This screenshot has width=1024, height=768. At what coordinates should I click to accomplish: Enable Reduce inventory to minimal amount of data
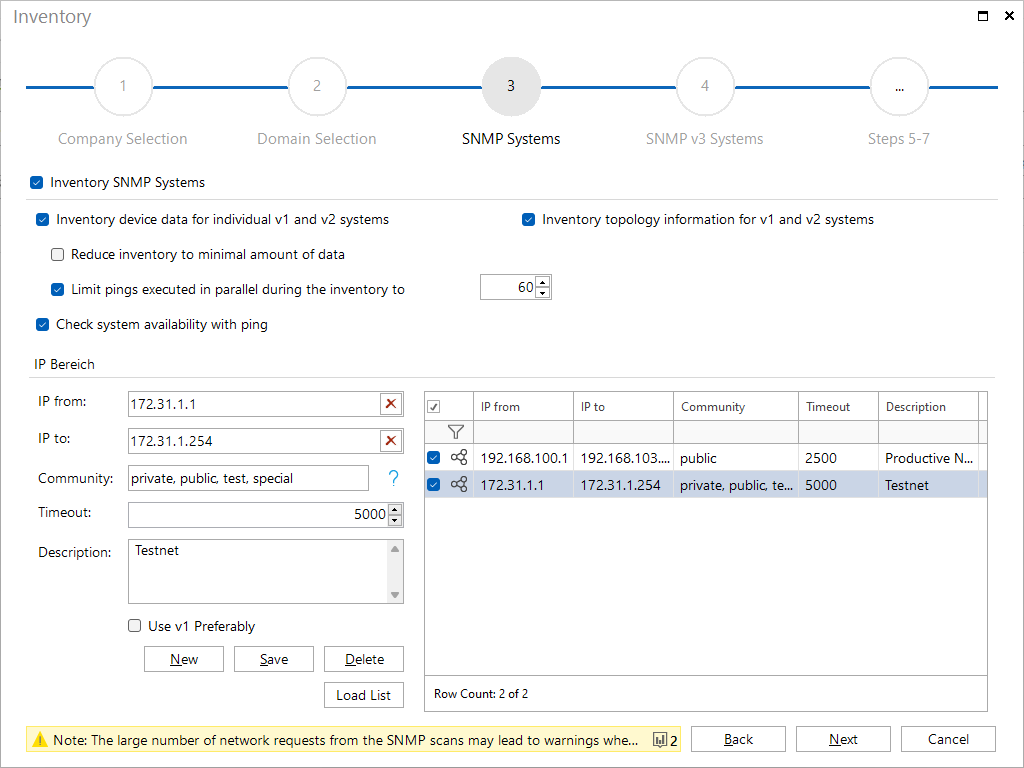[57, 254]
